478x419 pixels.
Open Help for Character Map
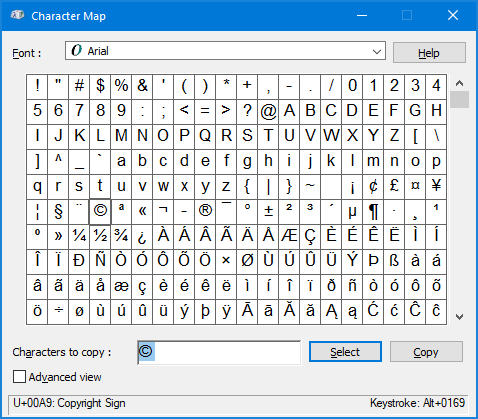pyautogui.click(x=429, y=53)
